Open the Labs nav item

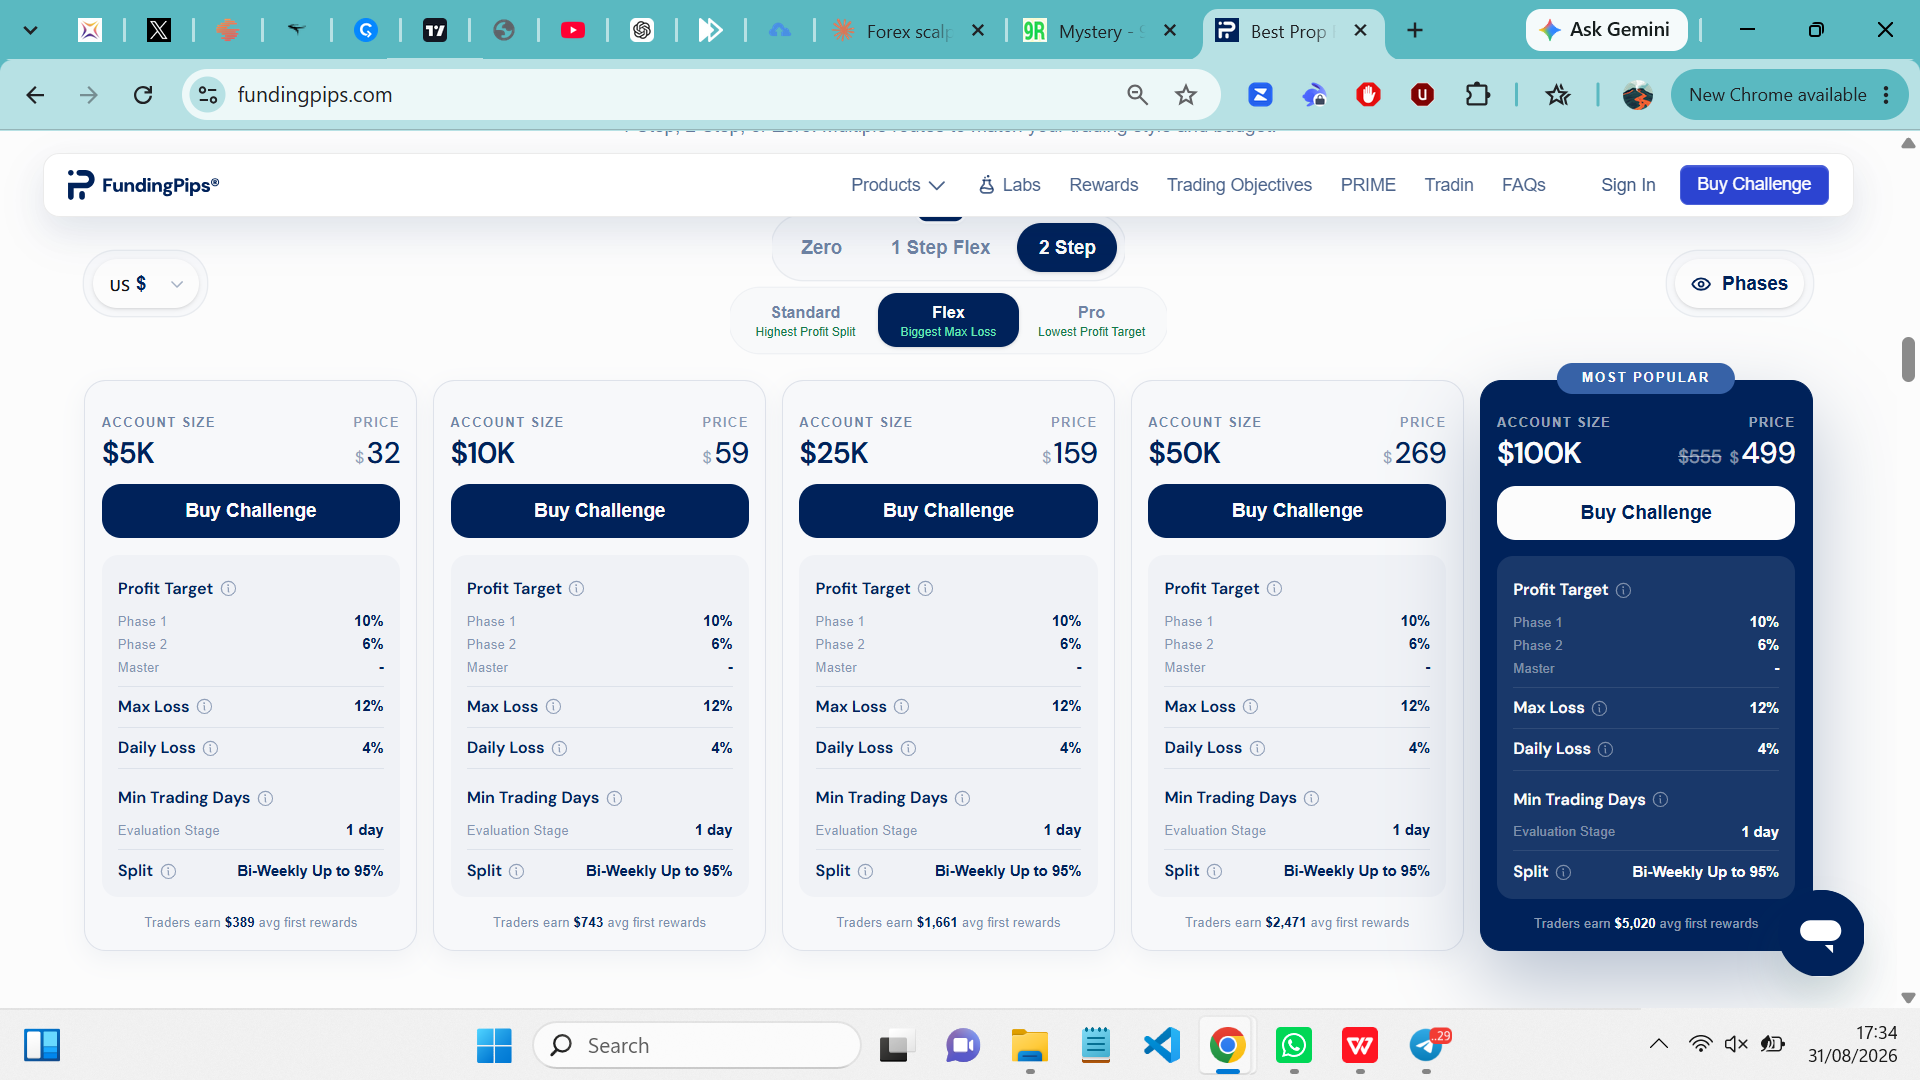click(1009, 185)
